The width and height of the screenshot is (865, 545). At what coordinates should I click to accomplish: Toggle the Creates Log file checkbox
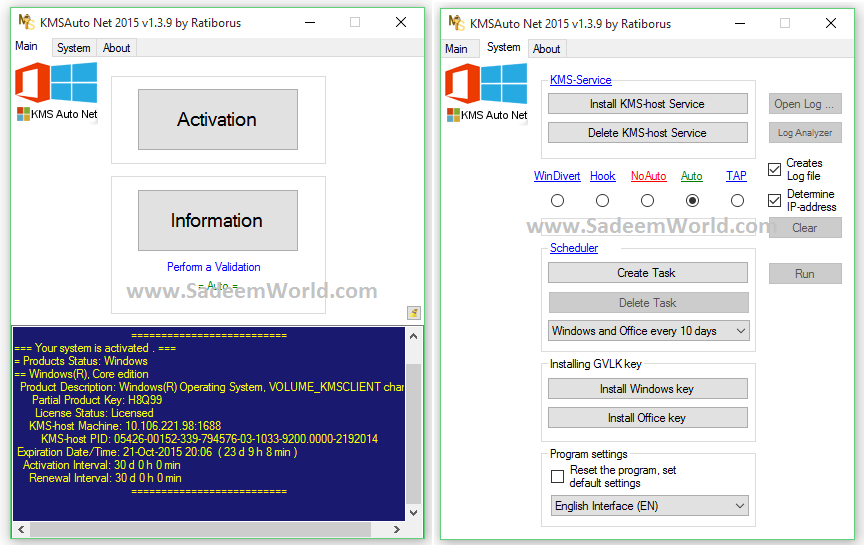775,170
